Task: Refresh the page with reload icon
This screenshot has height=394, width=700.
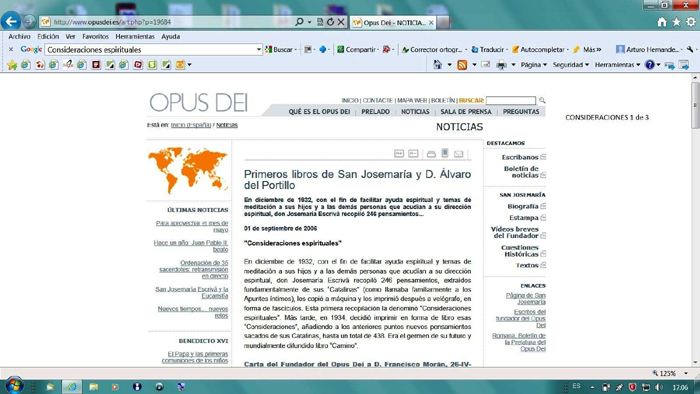Action: click(x=330, y=22)
